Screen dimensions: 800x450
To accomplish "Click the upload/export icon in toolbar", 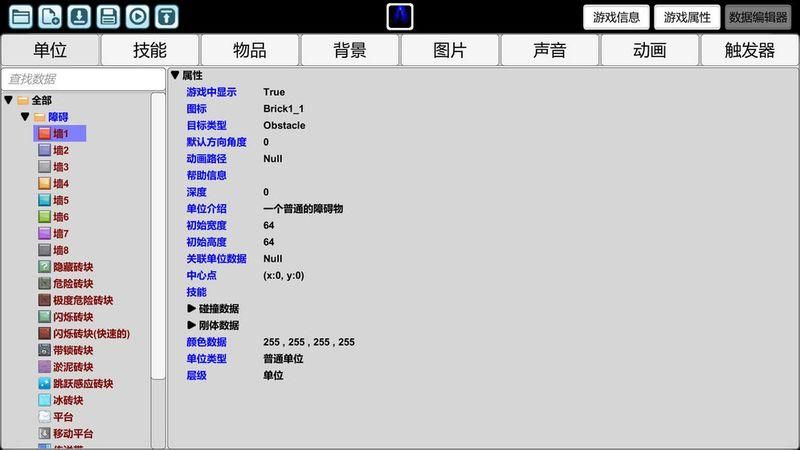I will (x=167, y=17).
